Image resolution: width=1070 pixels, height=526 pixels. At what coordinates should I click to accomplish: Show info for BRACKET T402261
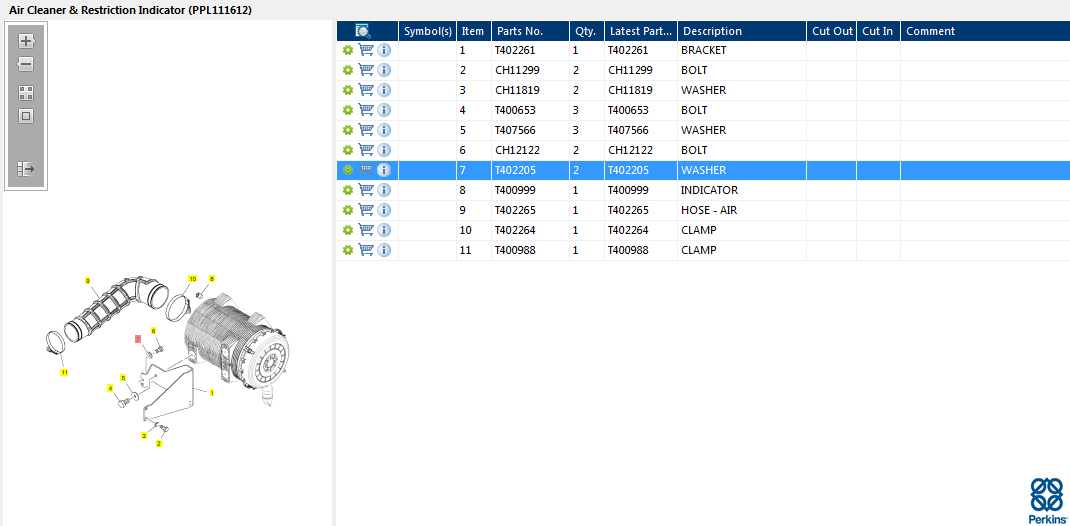(384, 50)
